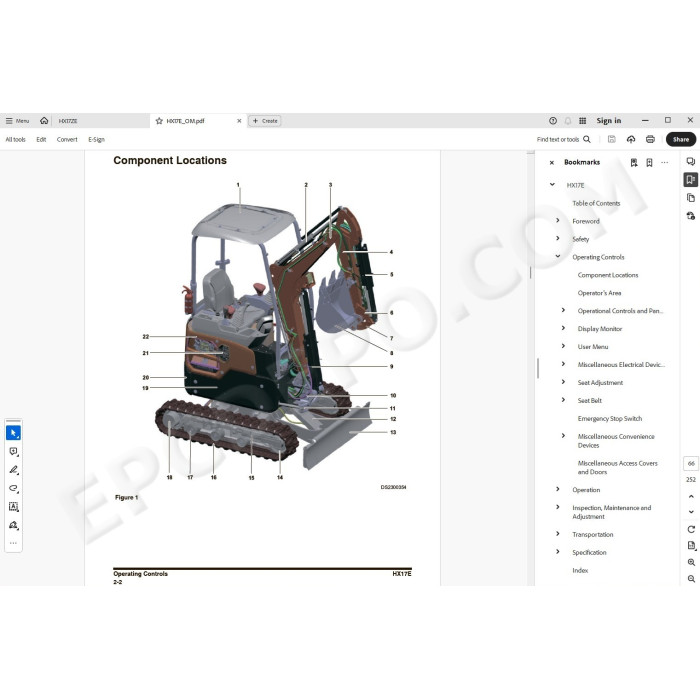Expand the Display Monitor bookmark
Image resolution: width=700 pixels, height=700 pixels.
[563, 328]
